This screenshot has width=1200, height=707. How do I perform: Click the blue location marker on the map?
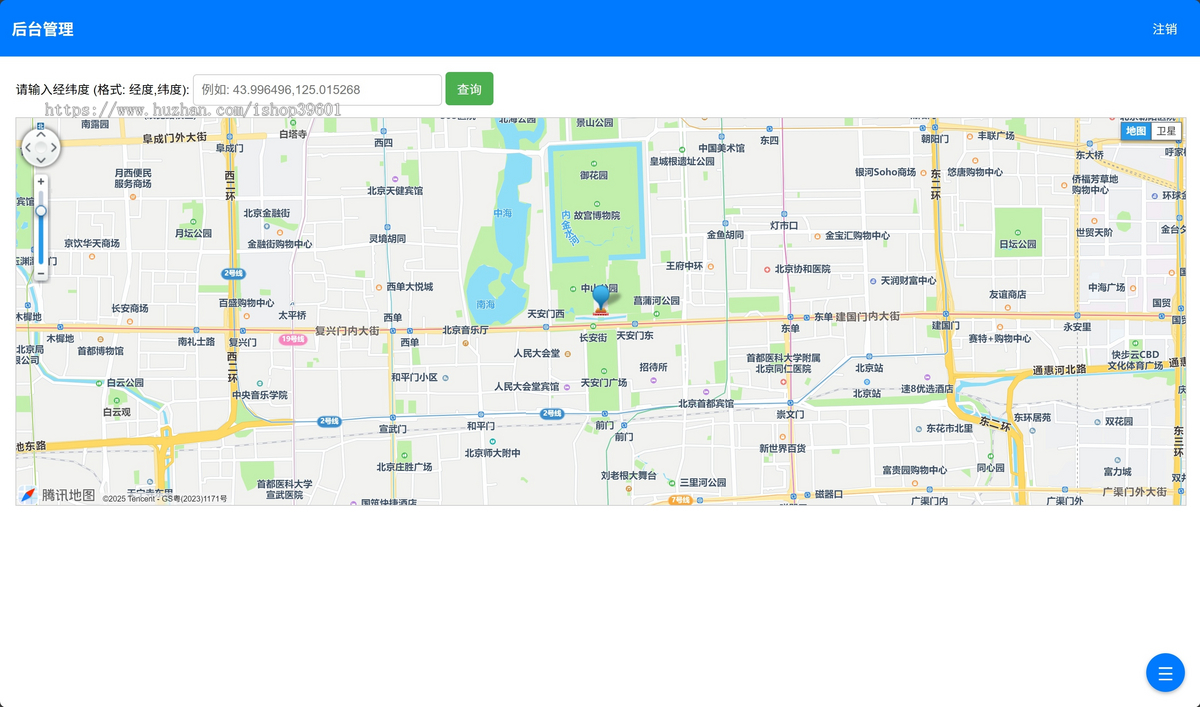click(x=601, y=299)
